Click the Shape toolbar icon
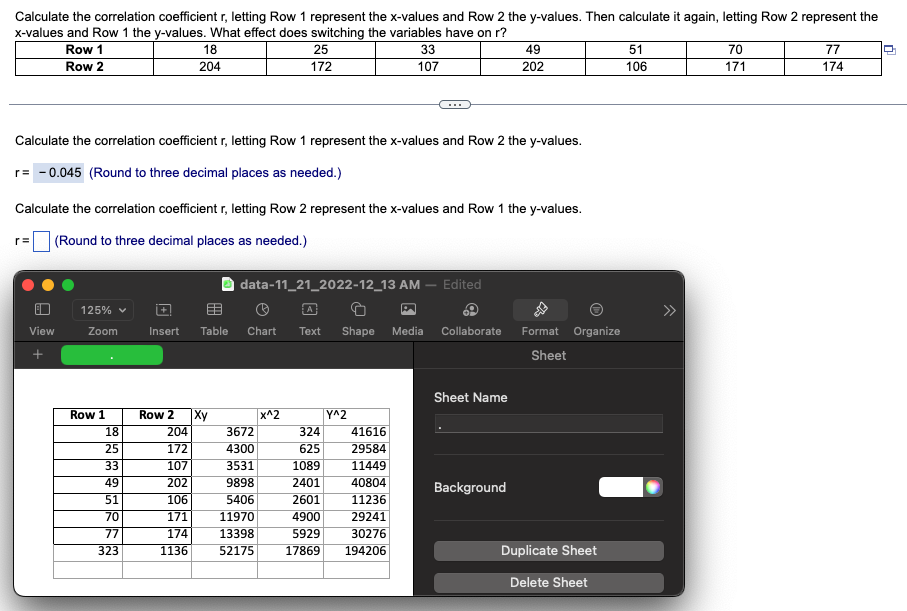The height and width of the screenshot is (611, 907). click(358, 310)
